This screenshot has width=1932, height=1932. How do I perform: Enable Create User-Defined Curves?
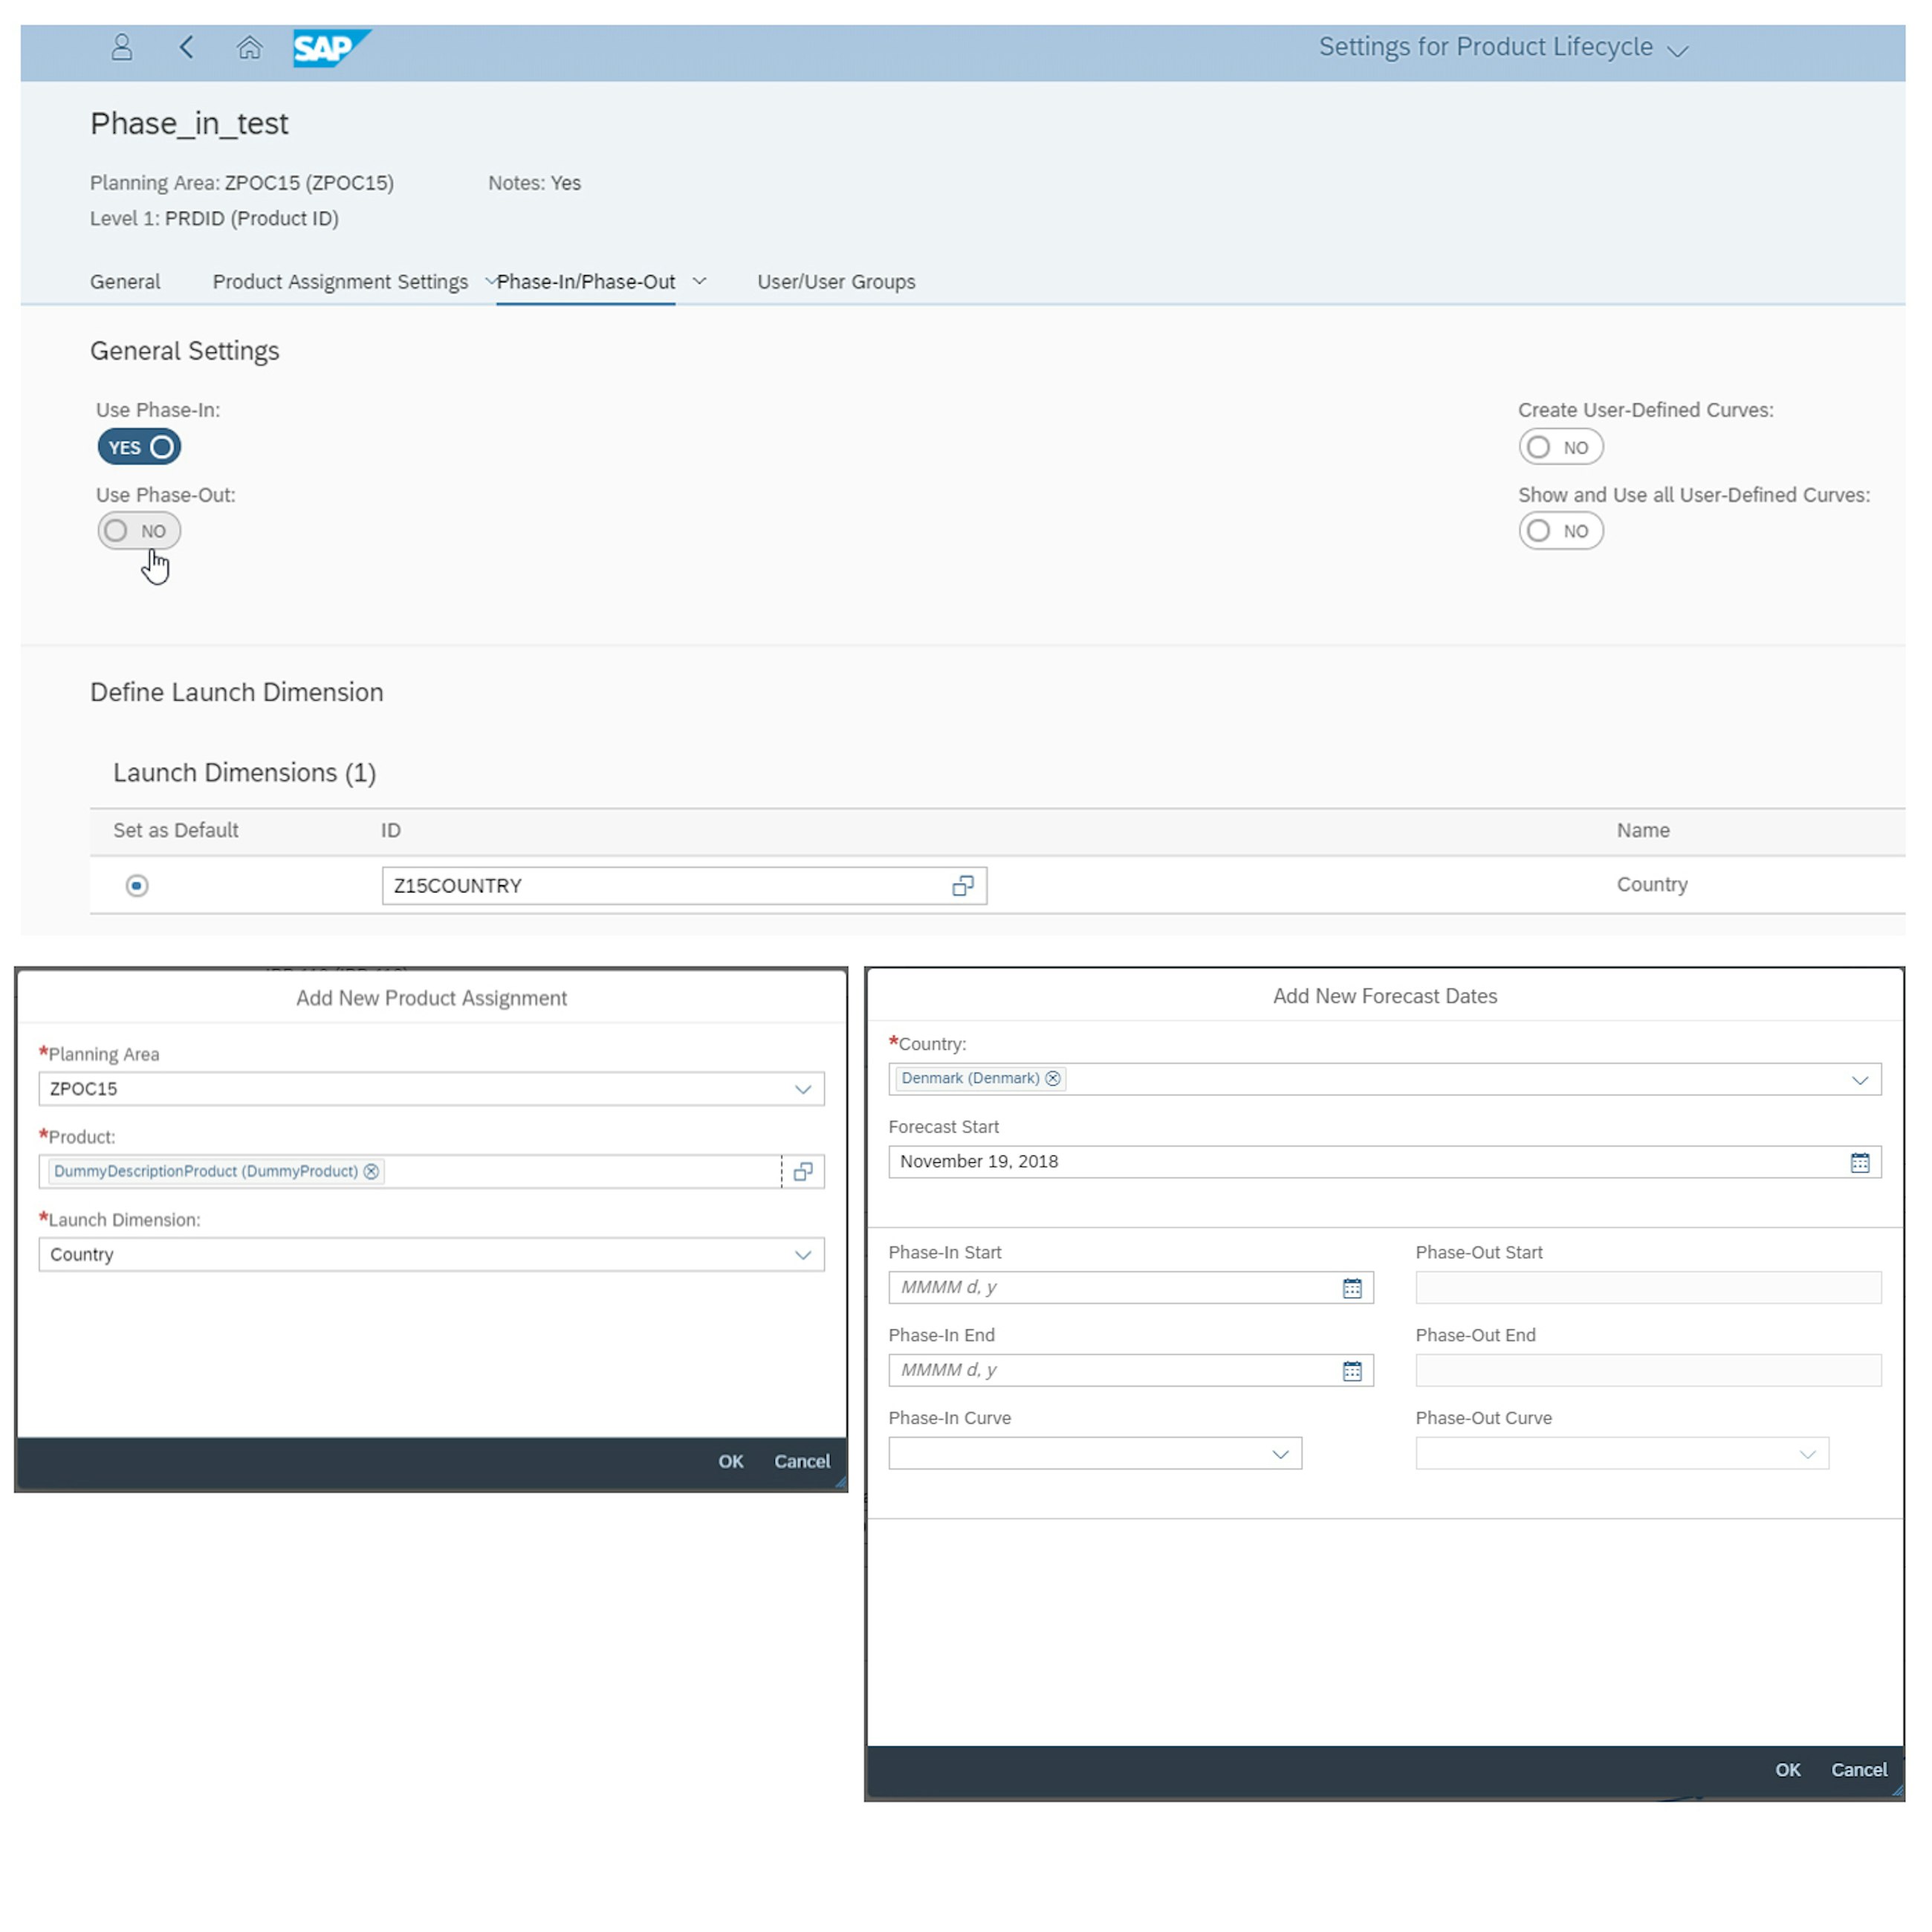(x=1560, y=447)
